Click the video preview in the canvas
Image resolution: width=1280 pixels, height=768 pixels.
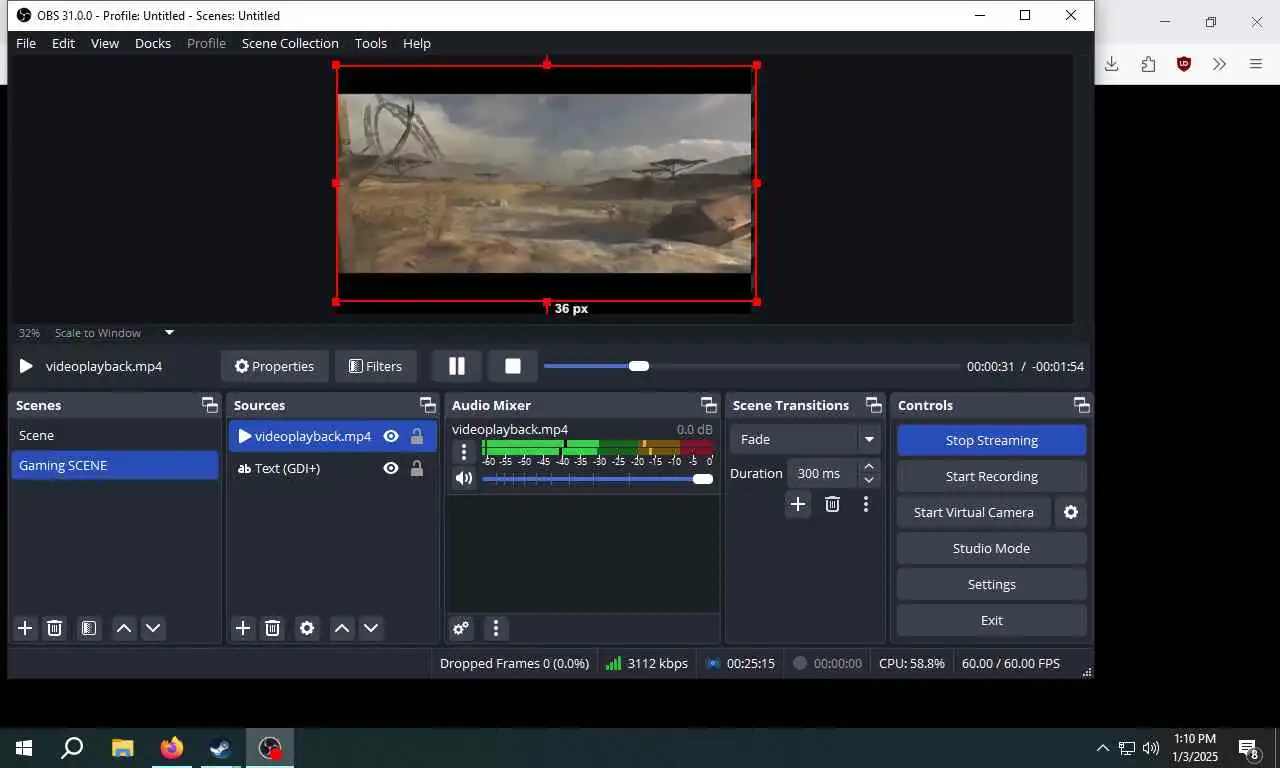click(545, 183)
